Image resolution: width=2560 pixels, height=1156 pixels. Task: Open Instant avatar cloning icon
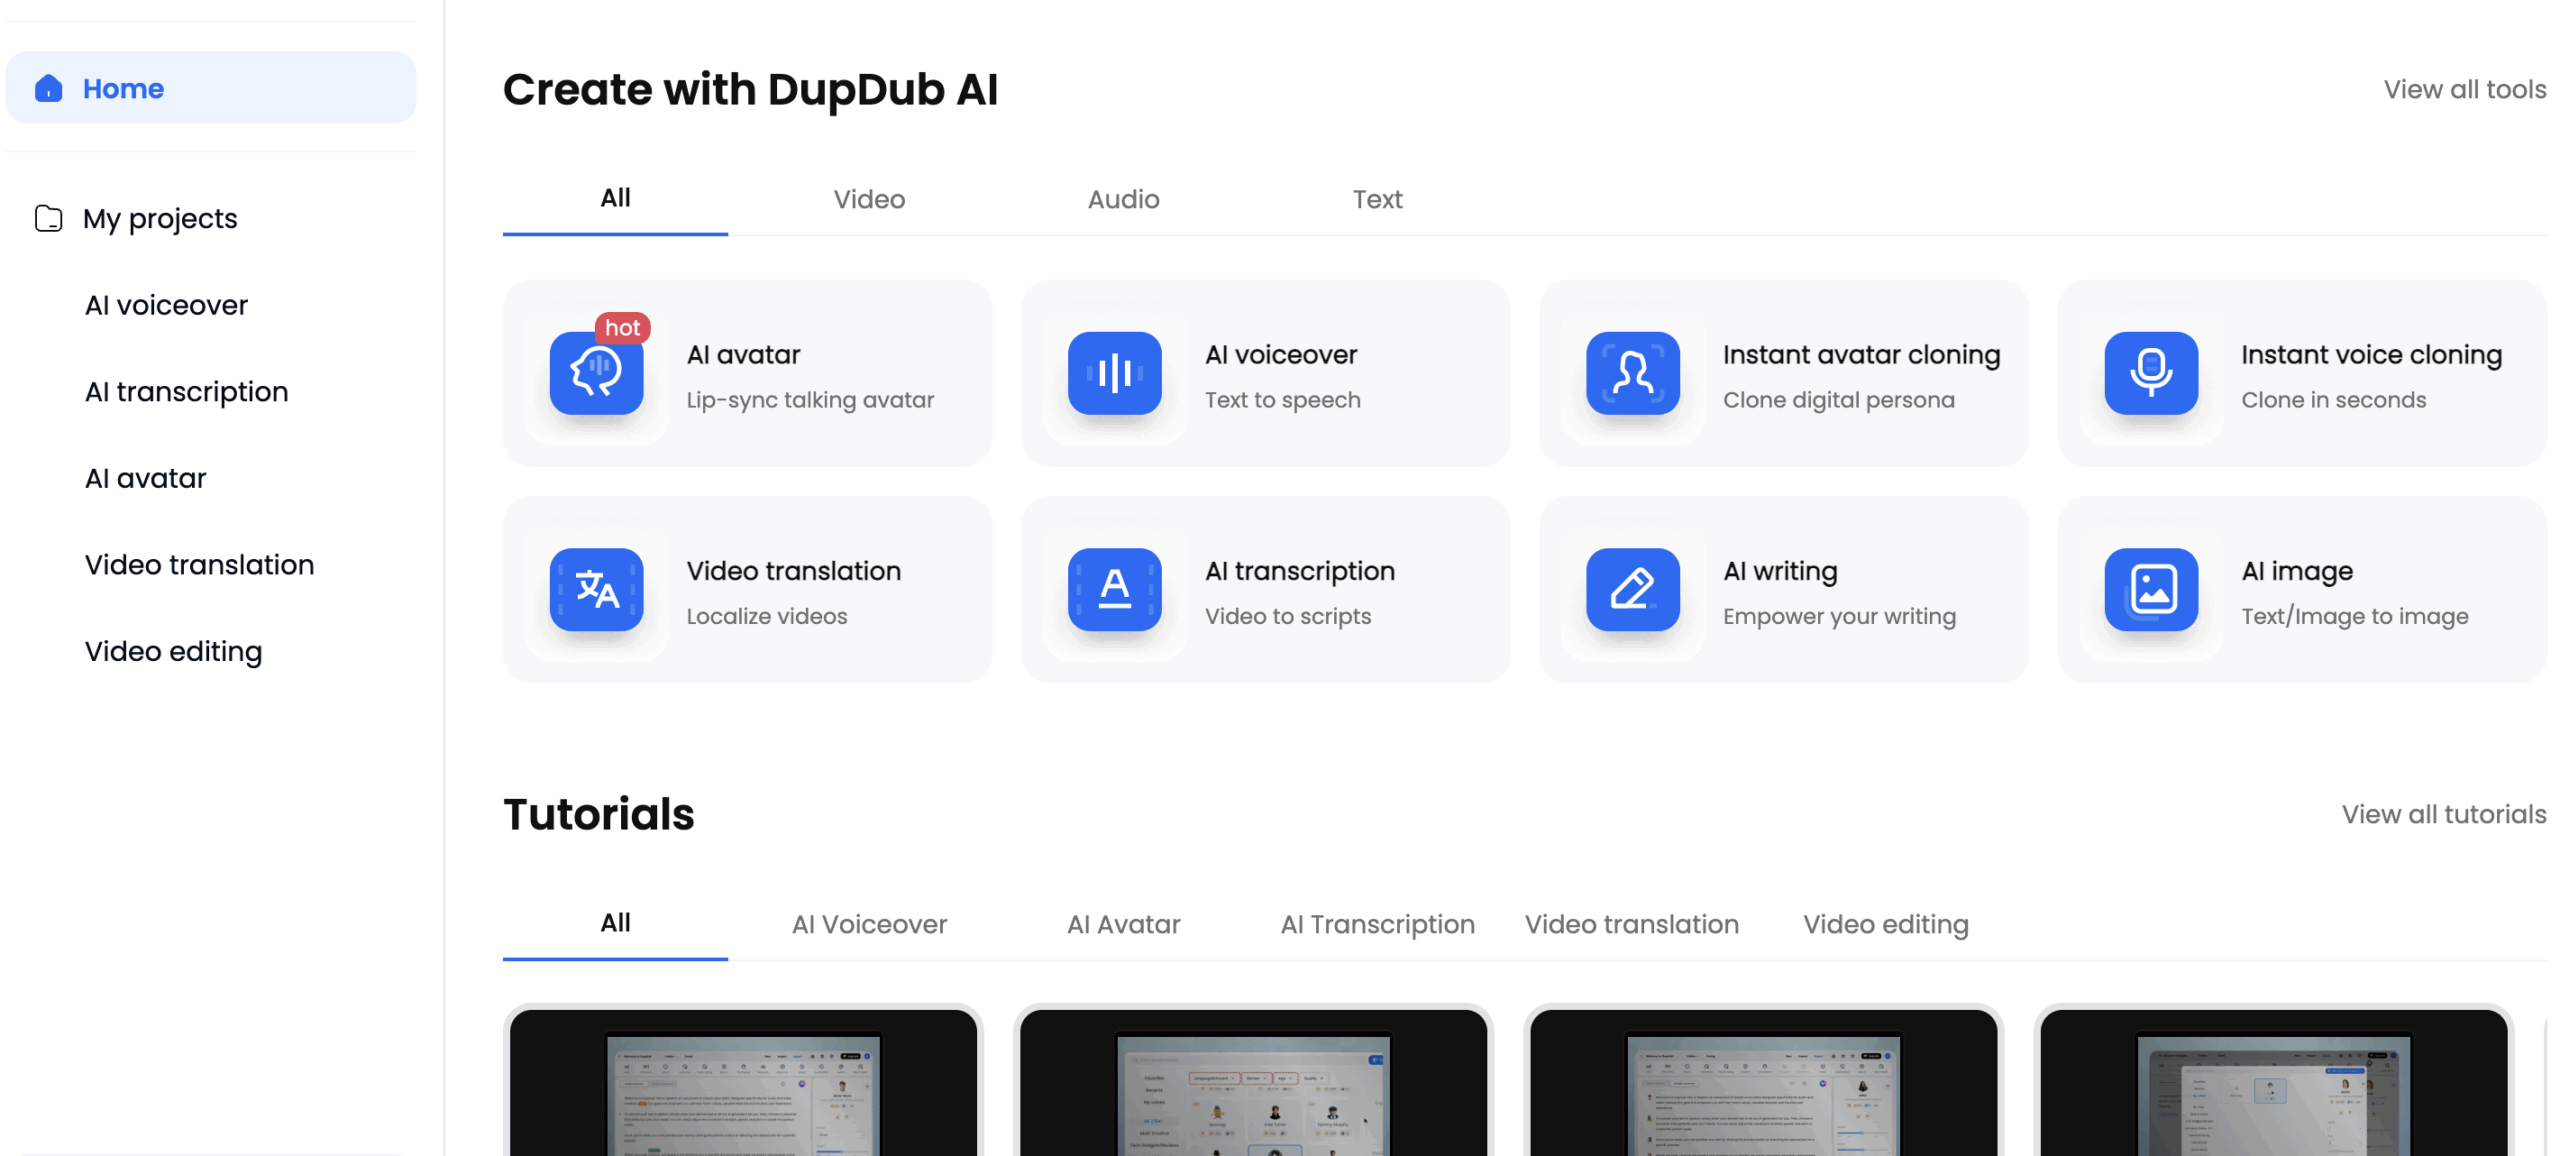pyautogui.click(x=1631, y=373)
